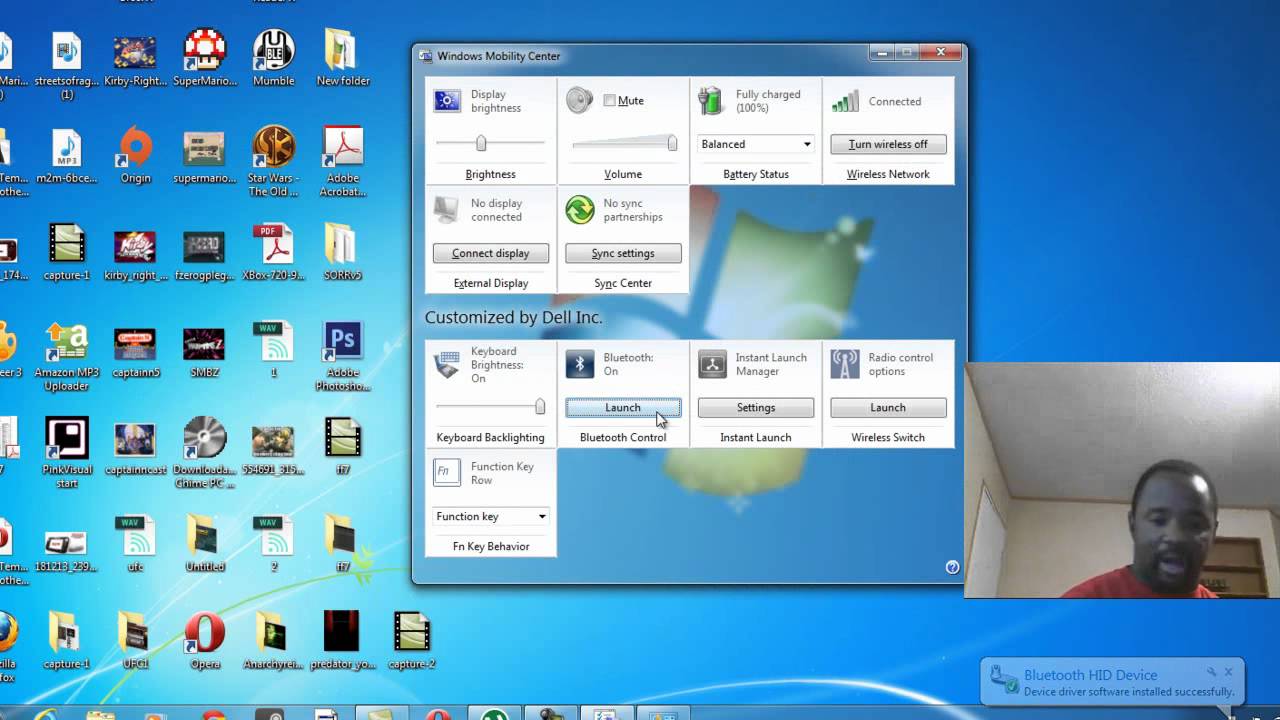Viewport: 1280px width, 720px height.
Task: Open the wrench options in Bluetooth notification
Action: (1211, 672)
